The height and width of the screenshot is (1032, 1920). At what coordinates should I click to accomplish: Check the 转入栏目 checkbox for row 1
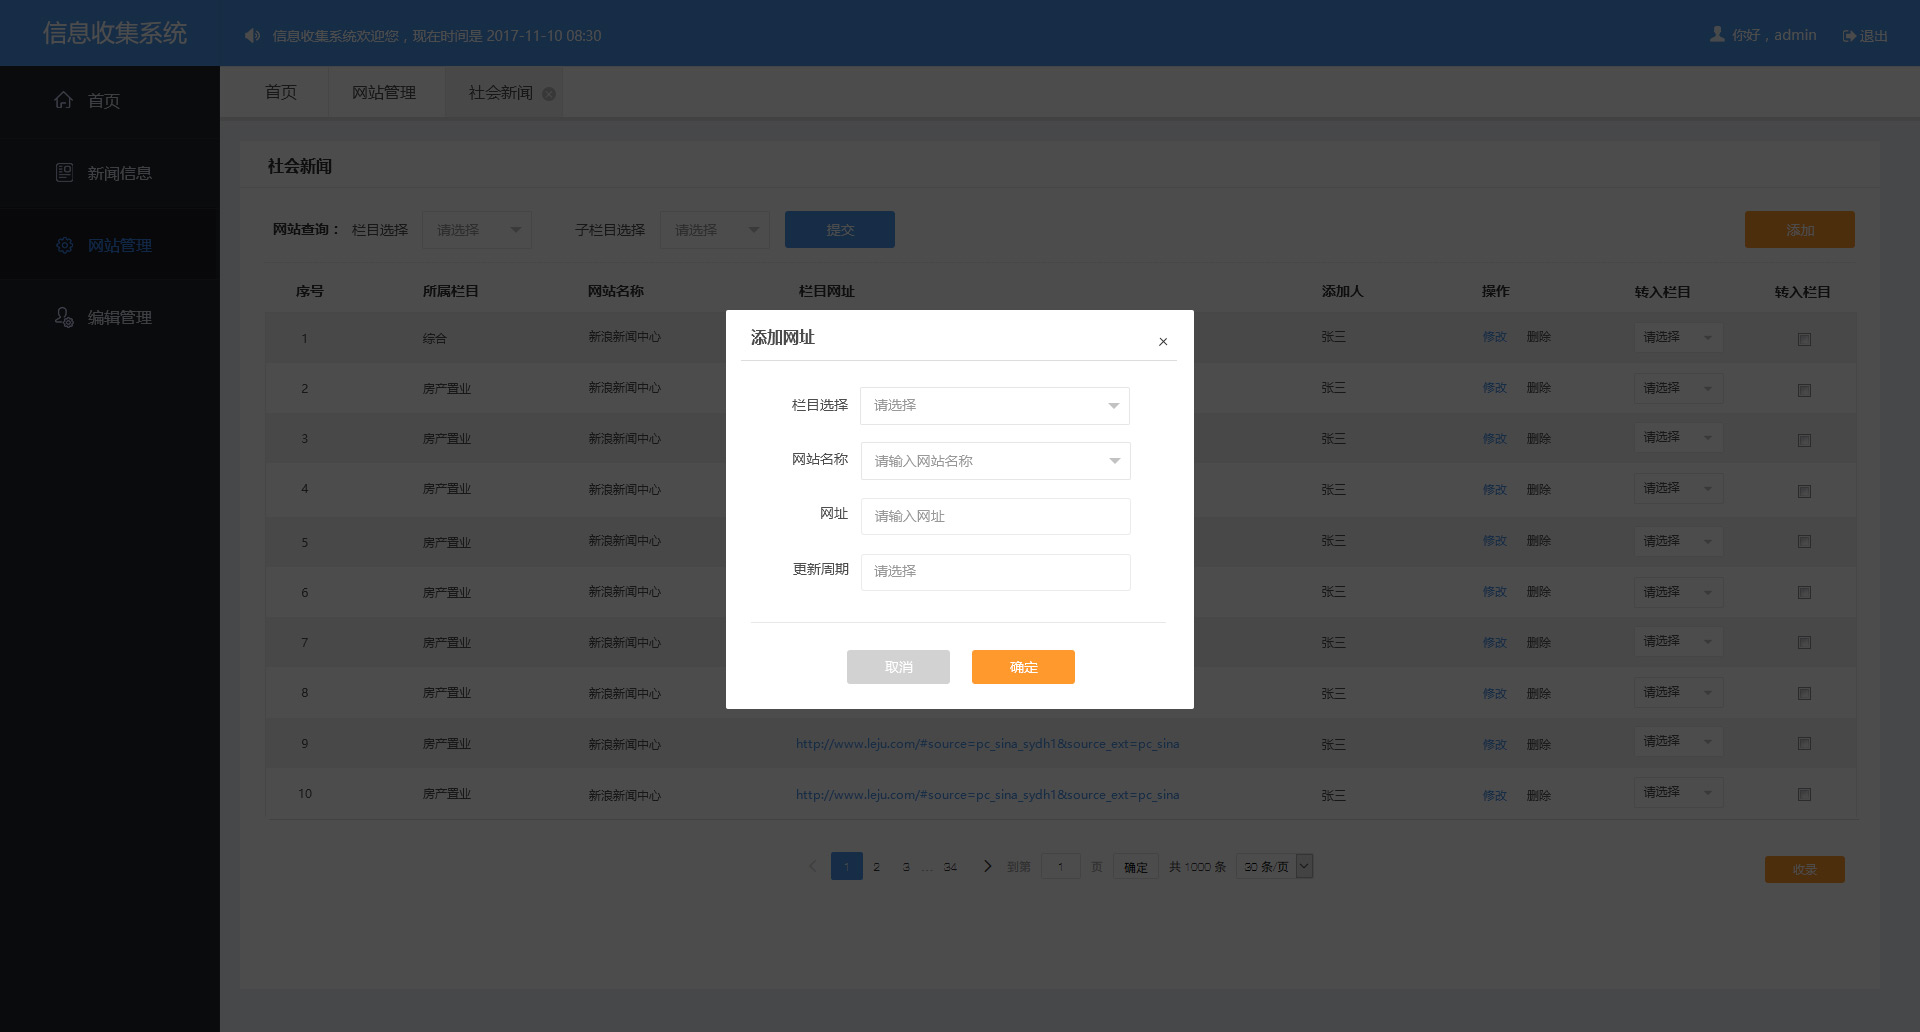(1804, 340)
